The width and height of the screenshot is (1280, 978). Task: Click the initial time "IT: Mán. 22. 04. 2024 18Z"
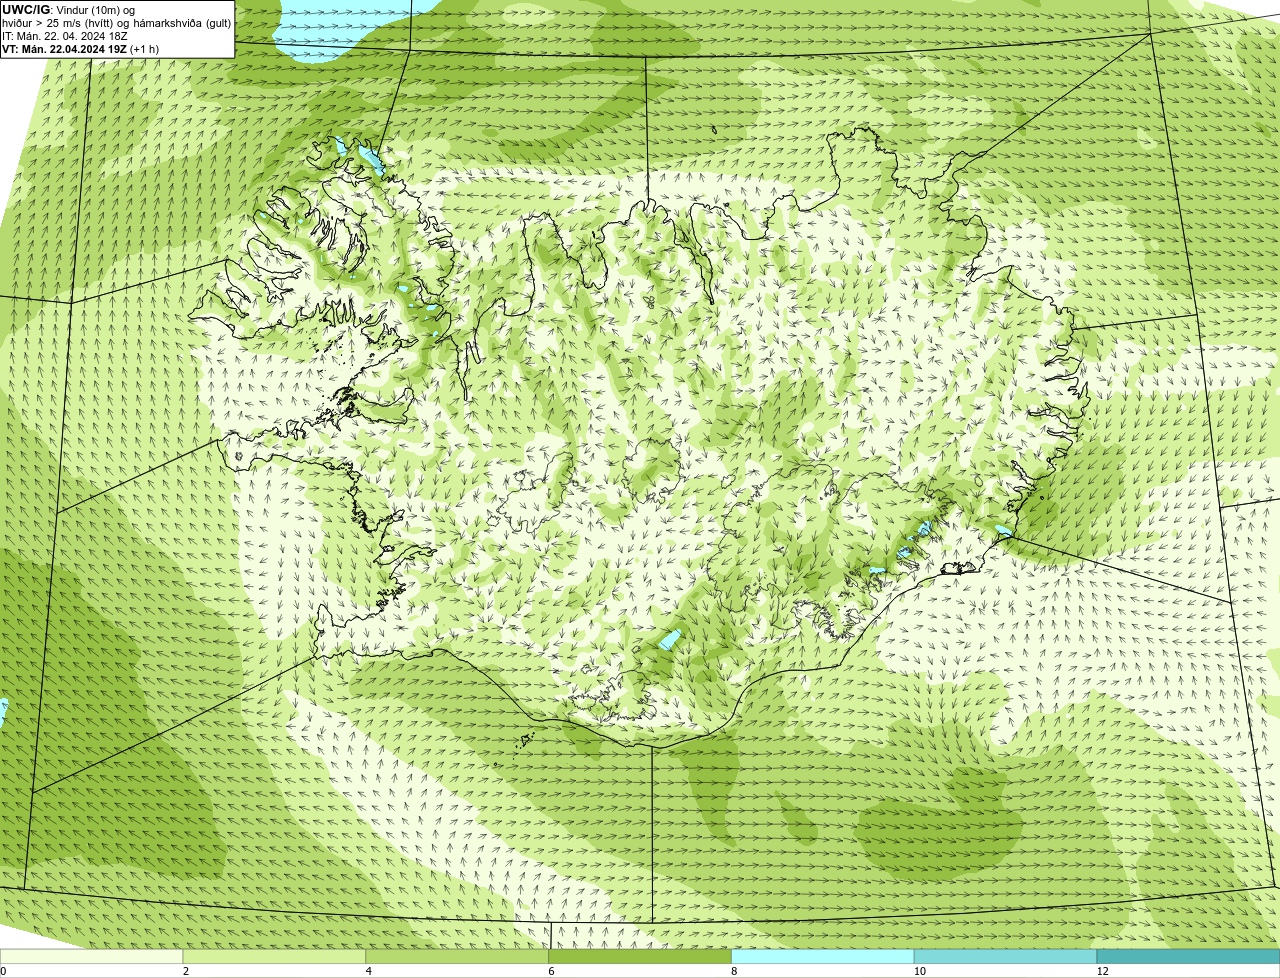pyautogui.click(x=65, y=36)
